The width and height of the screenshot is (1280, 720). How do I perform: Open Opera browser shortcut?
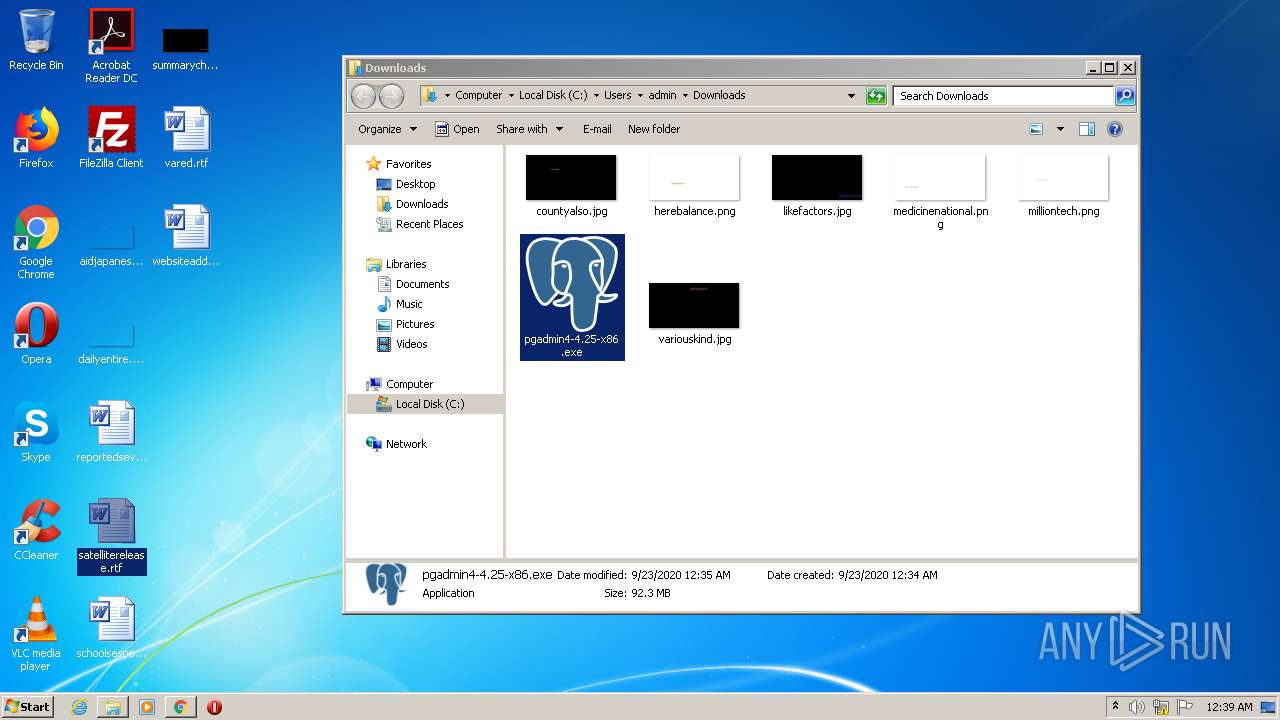(36, 334)
